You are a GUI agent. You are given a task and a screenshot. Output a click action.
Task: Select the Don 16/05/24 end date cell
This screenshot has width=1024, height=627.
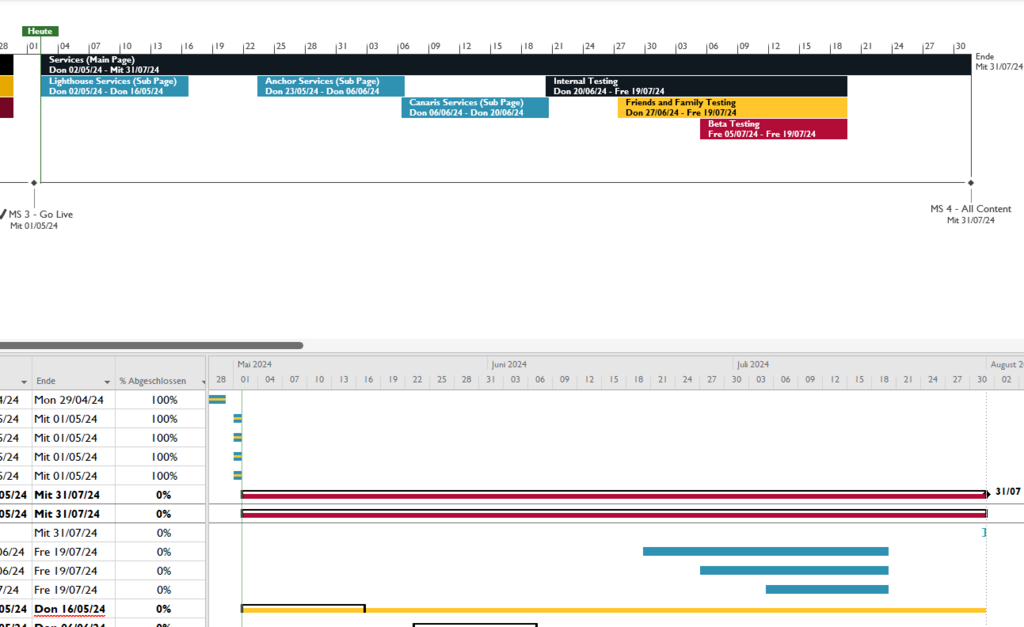coord(69,609)
